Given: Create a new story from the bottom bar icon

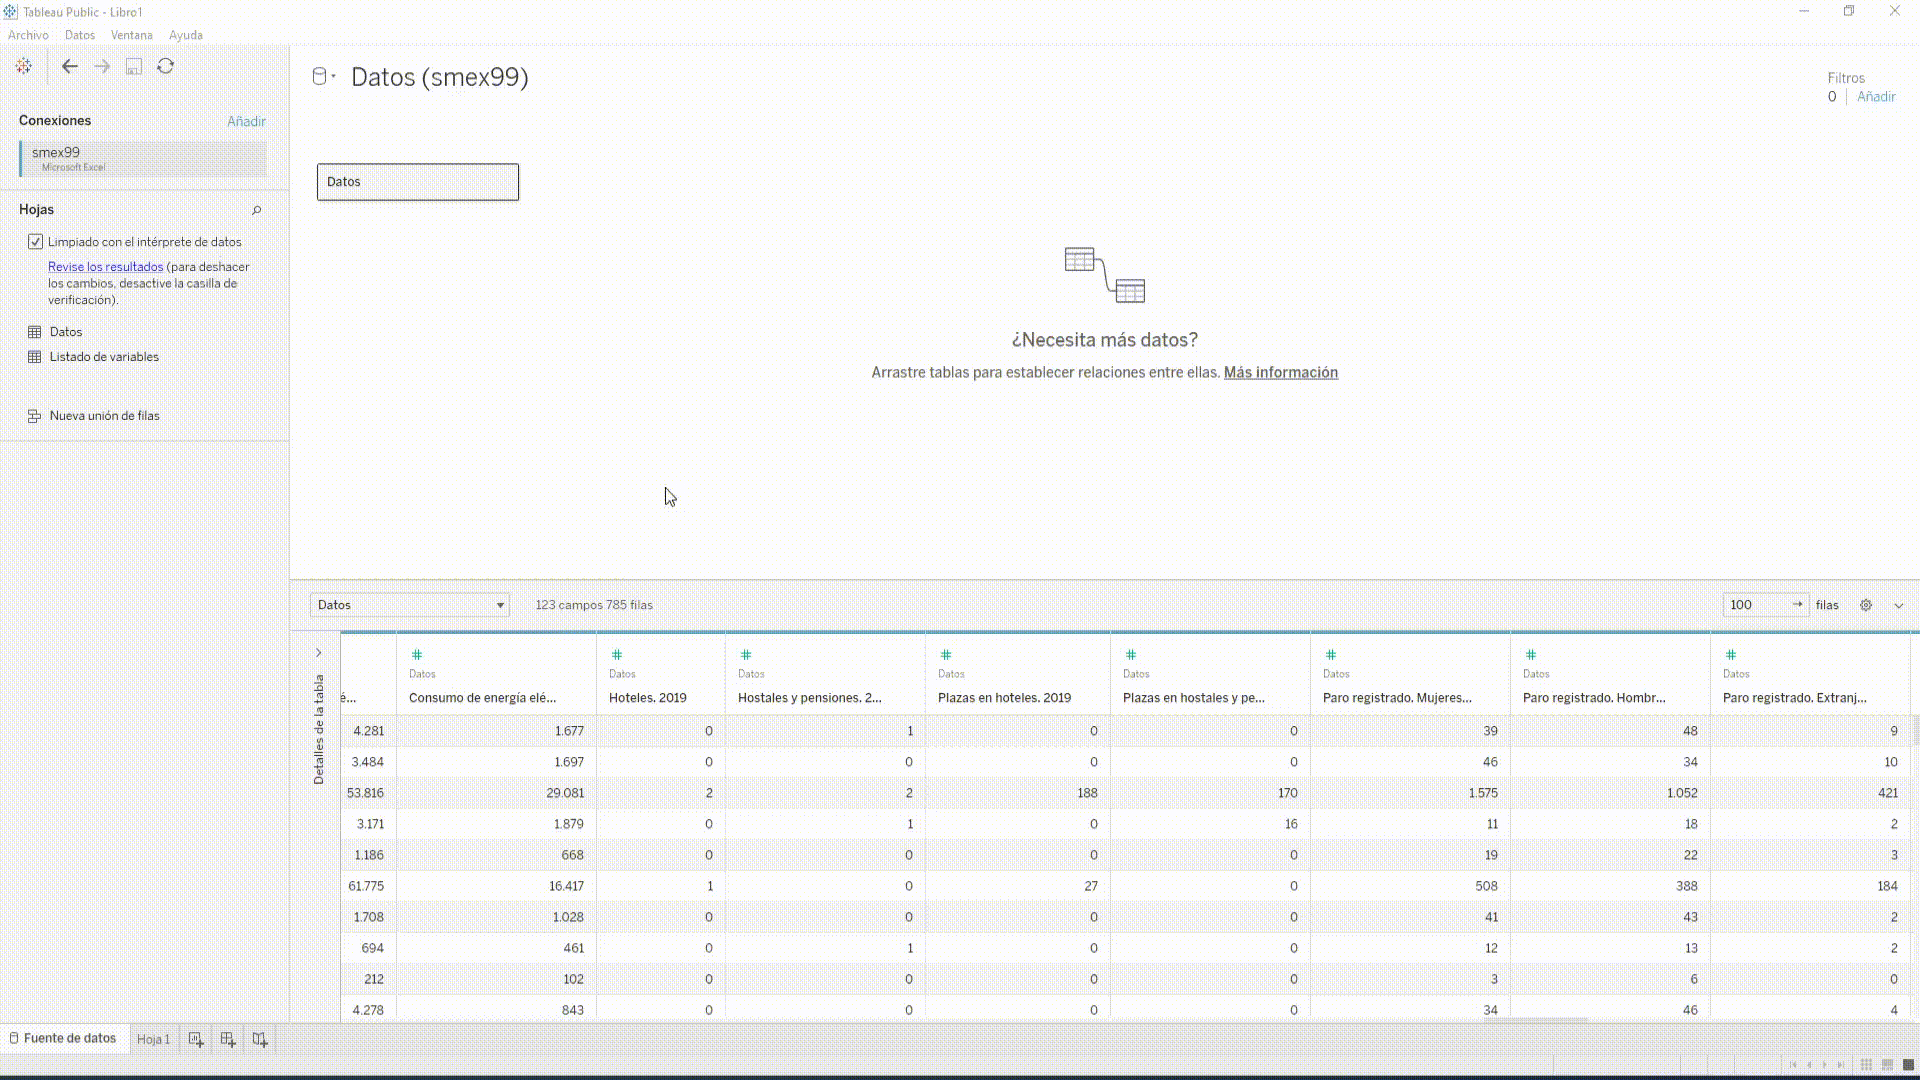Looking at the screenshot, I should pos(260,1039).
